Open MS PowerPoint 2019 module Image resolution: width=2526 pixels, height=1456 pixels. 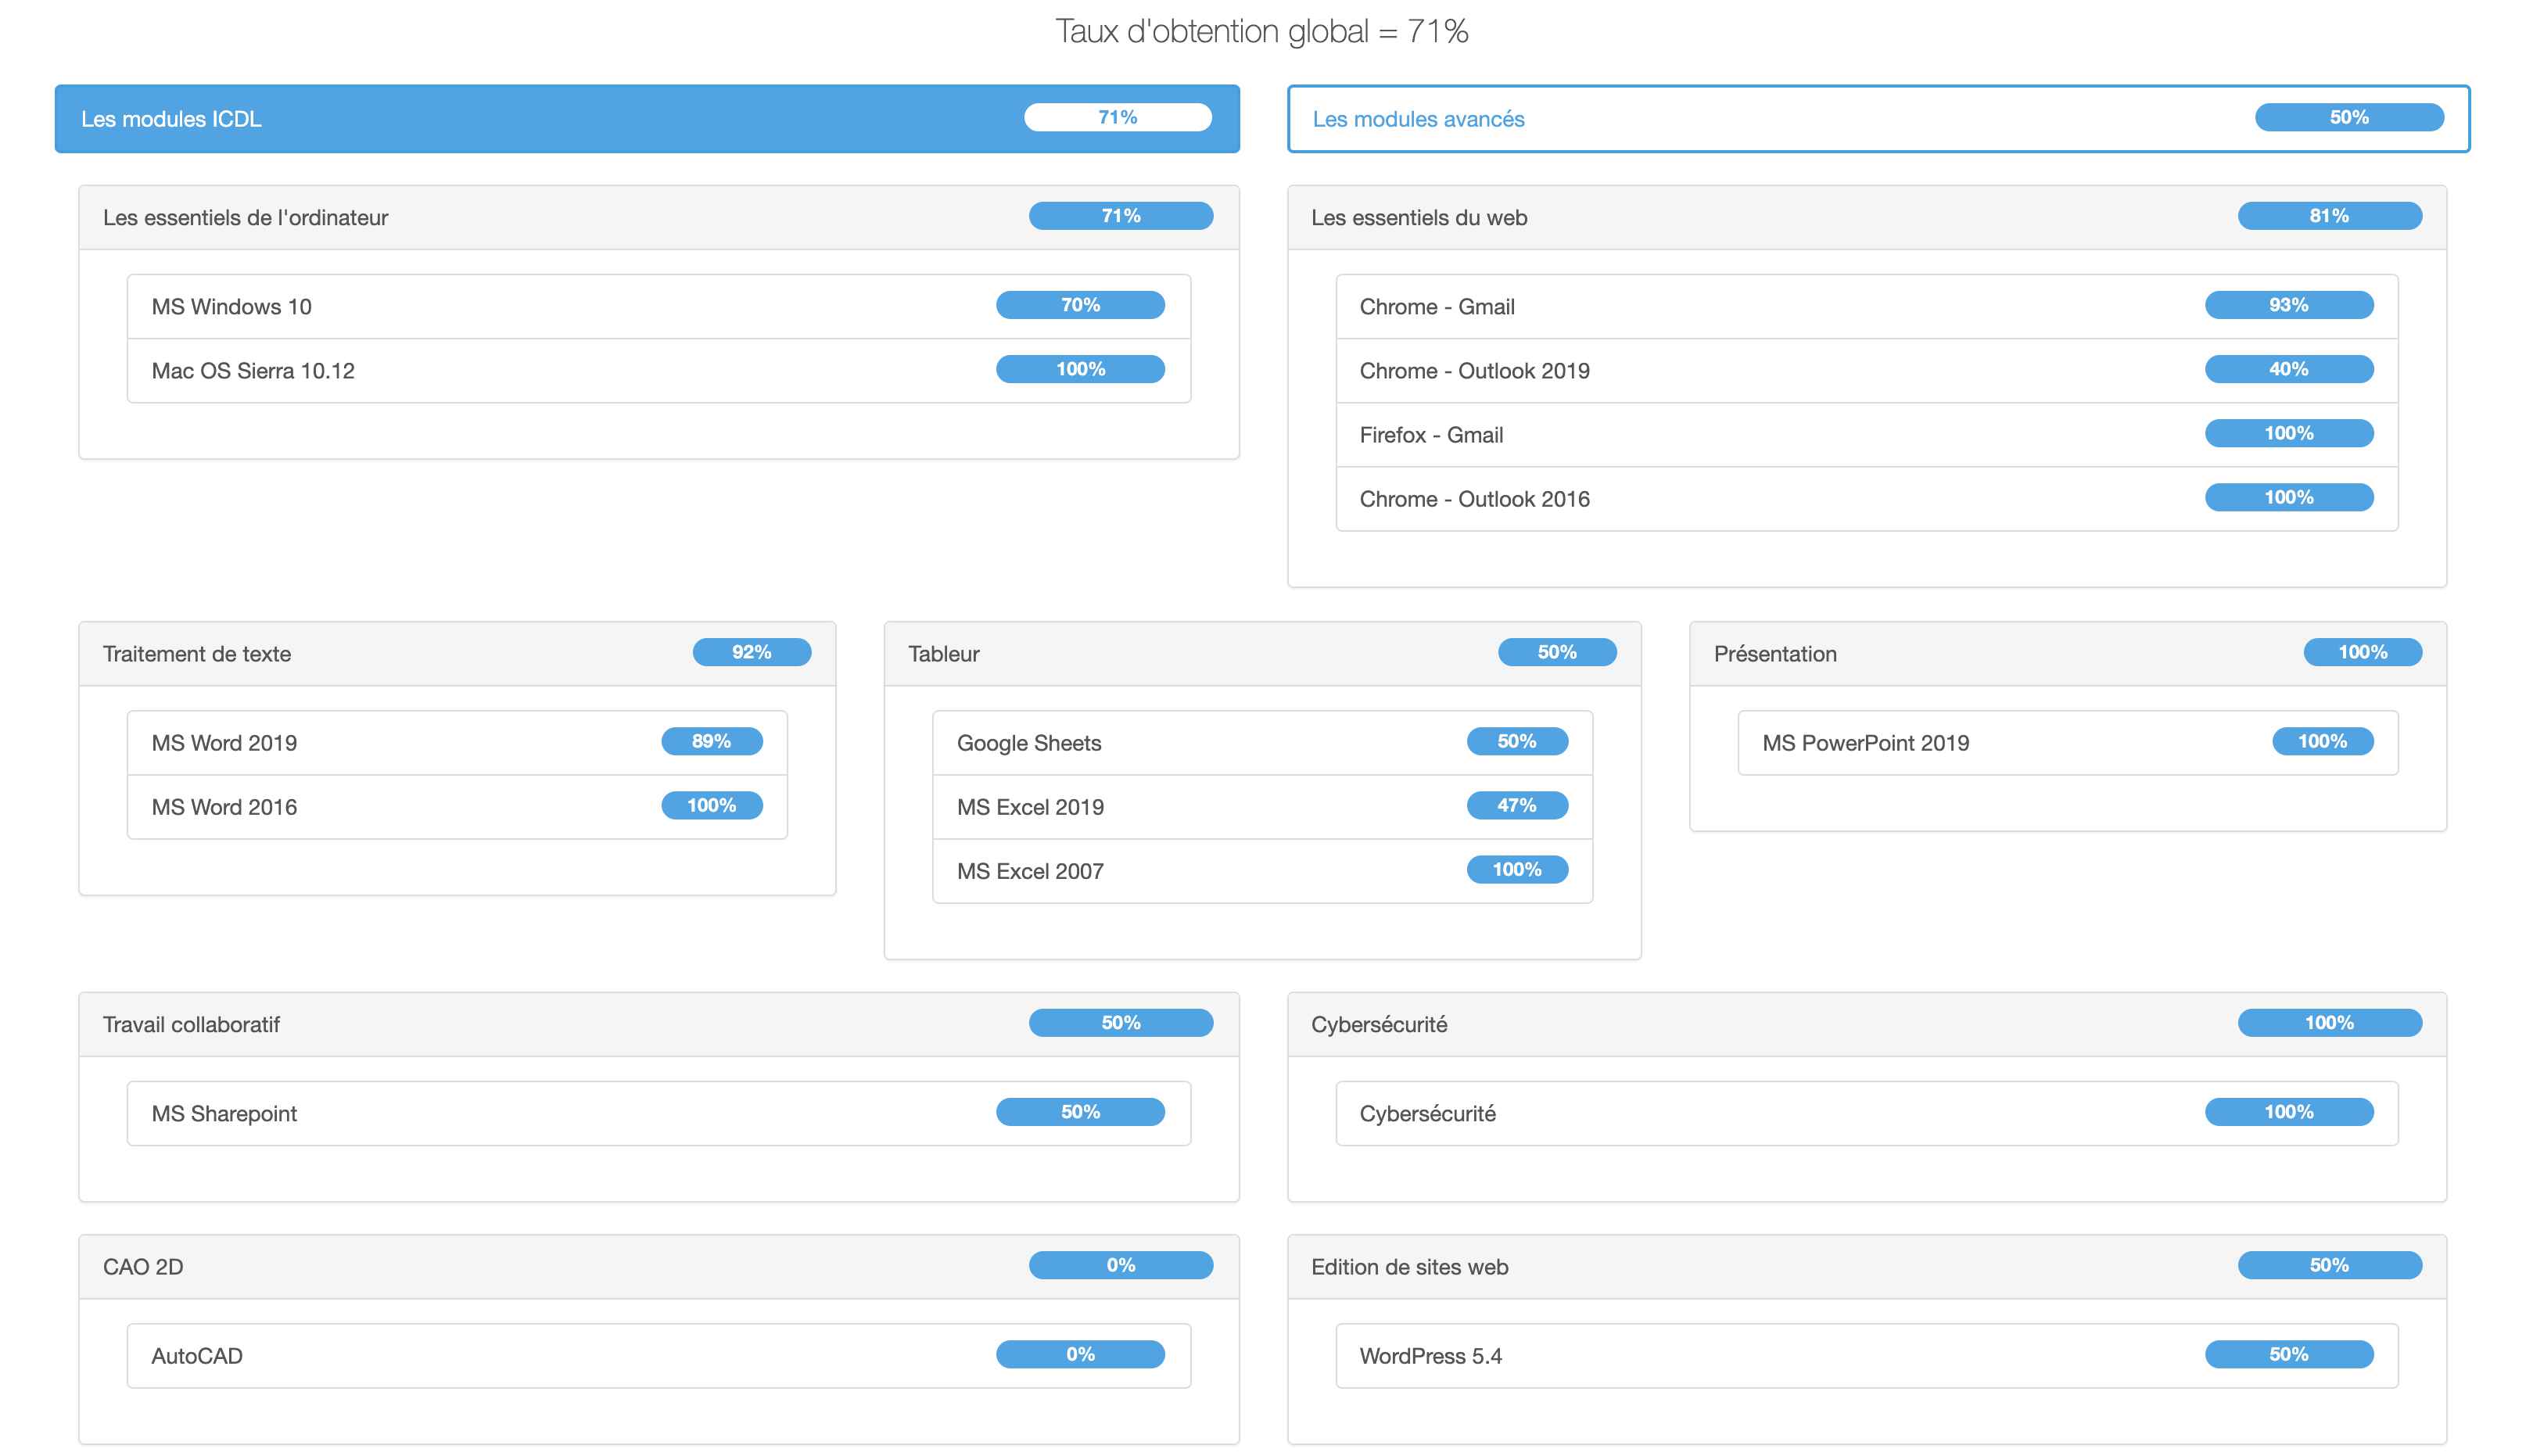[2066, 742]
